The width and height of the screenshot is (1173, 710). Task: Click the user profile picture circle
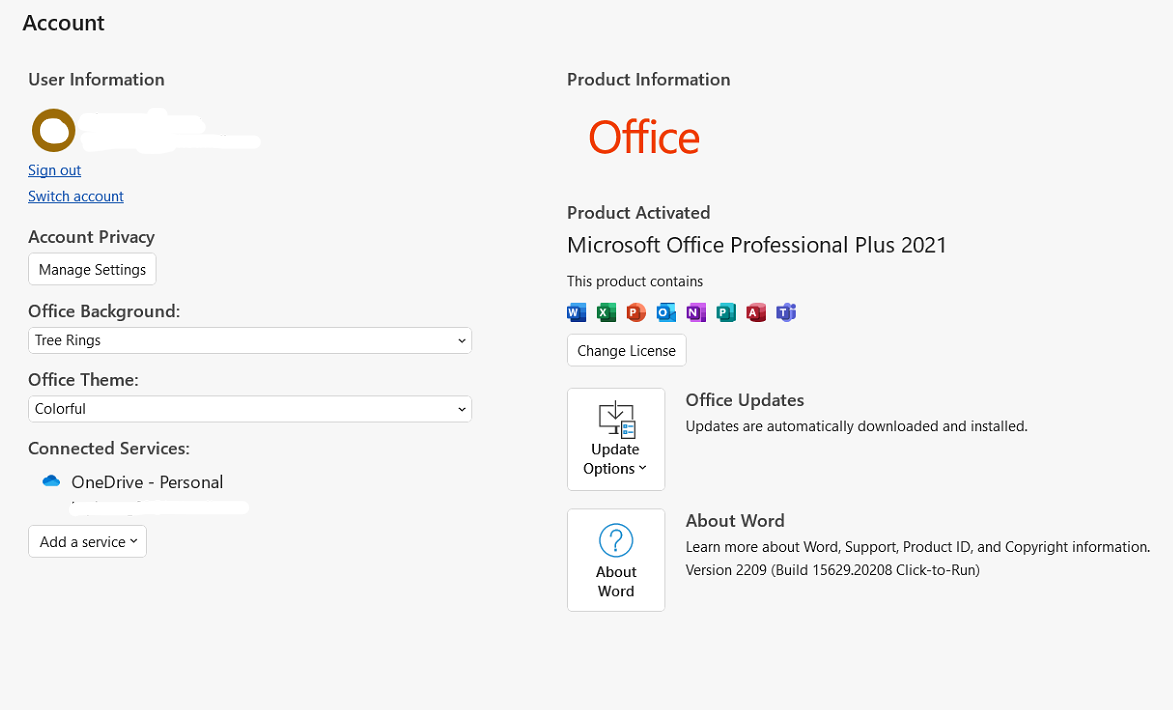click(53, 130)
